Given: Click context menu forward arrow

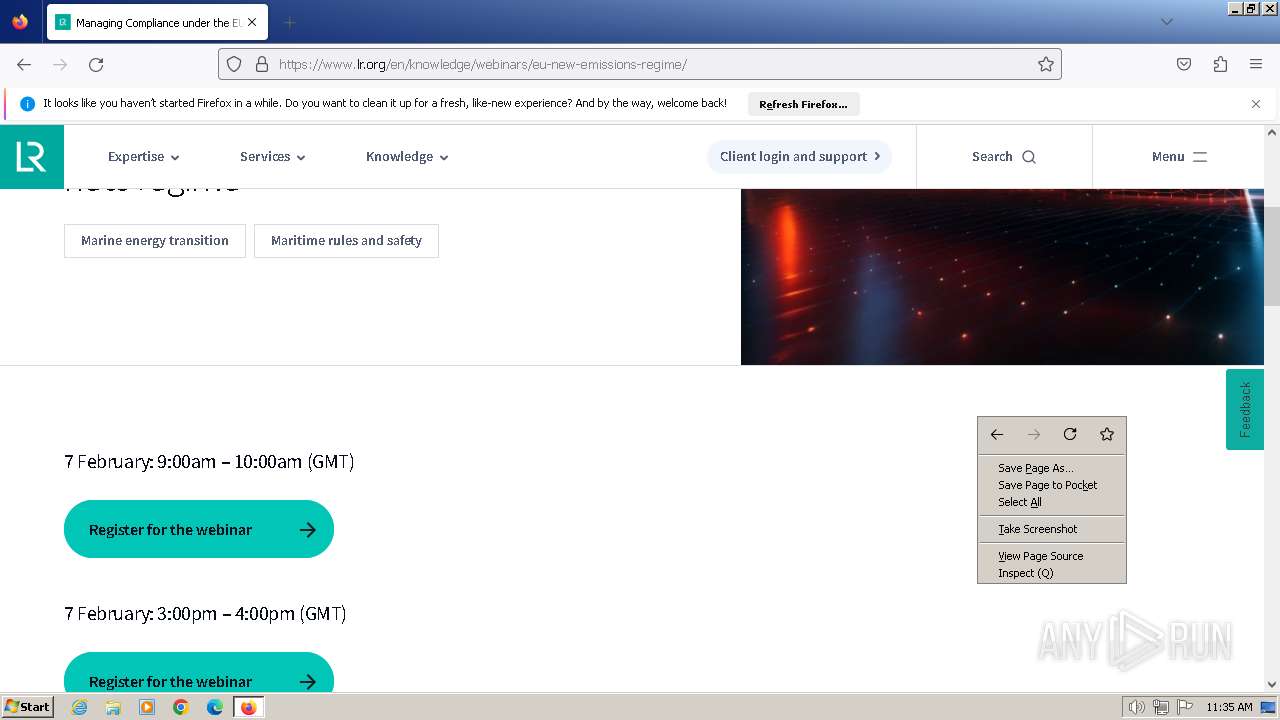Looking at the screenshot, I should pos(1034,434).
